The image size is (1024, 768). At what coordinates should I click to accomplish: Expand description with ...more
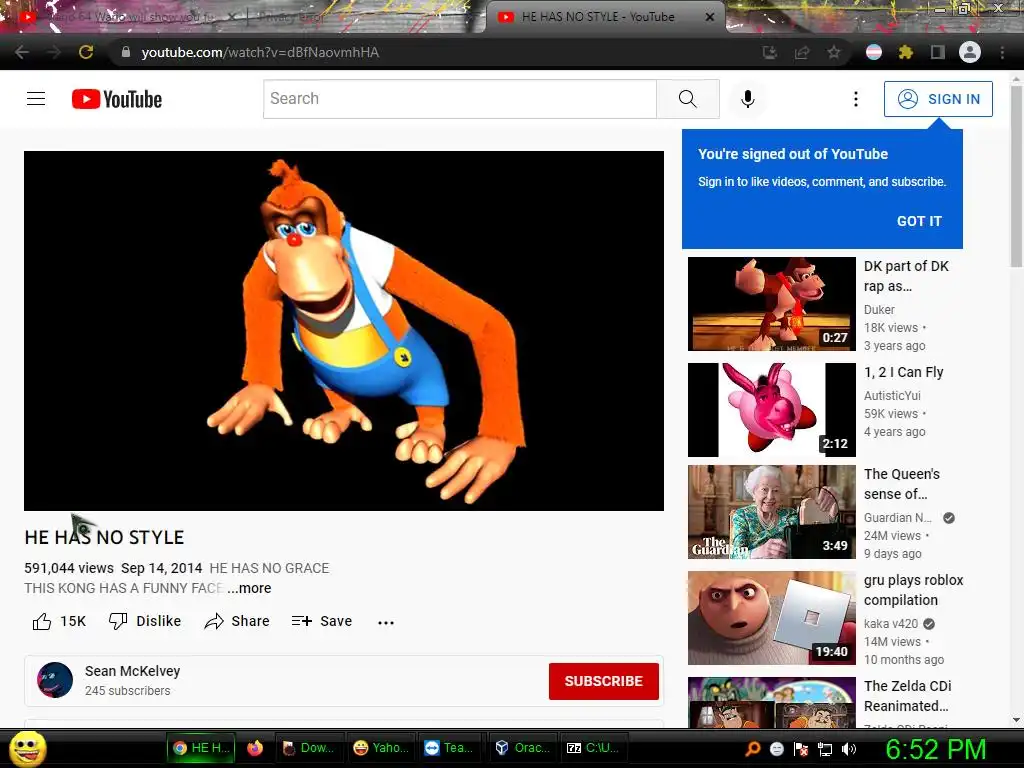pos(249,588)
